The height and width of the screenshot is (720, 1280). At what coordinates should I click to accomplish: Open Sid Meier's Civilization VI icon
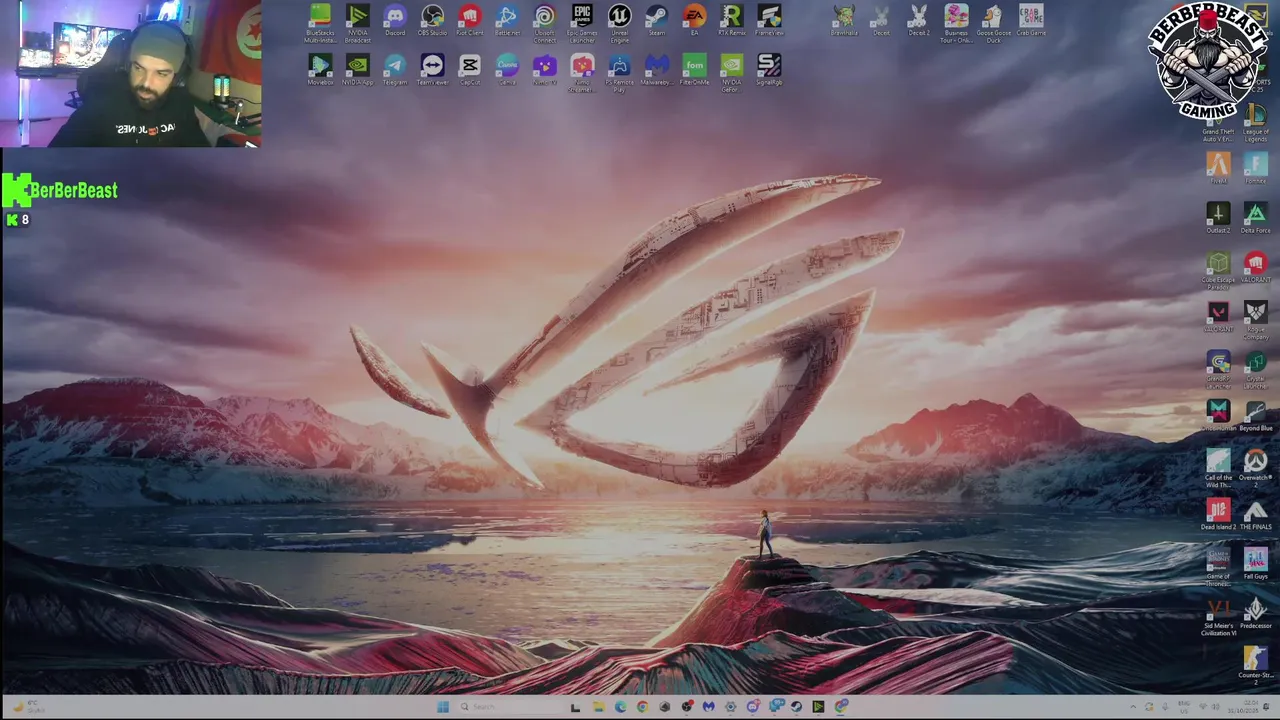coord(1218,617)
